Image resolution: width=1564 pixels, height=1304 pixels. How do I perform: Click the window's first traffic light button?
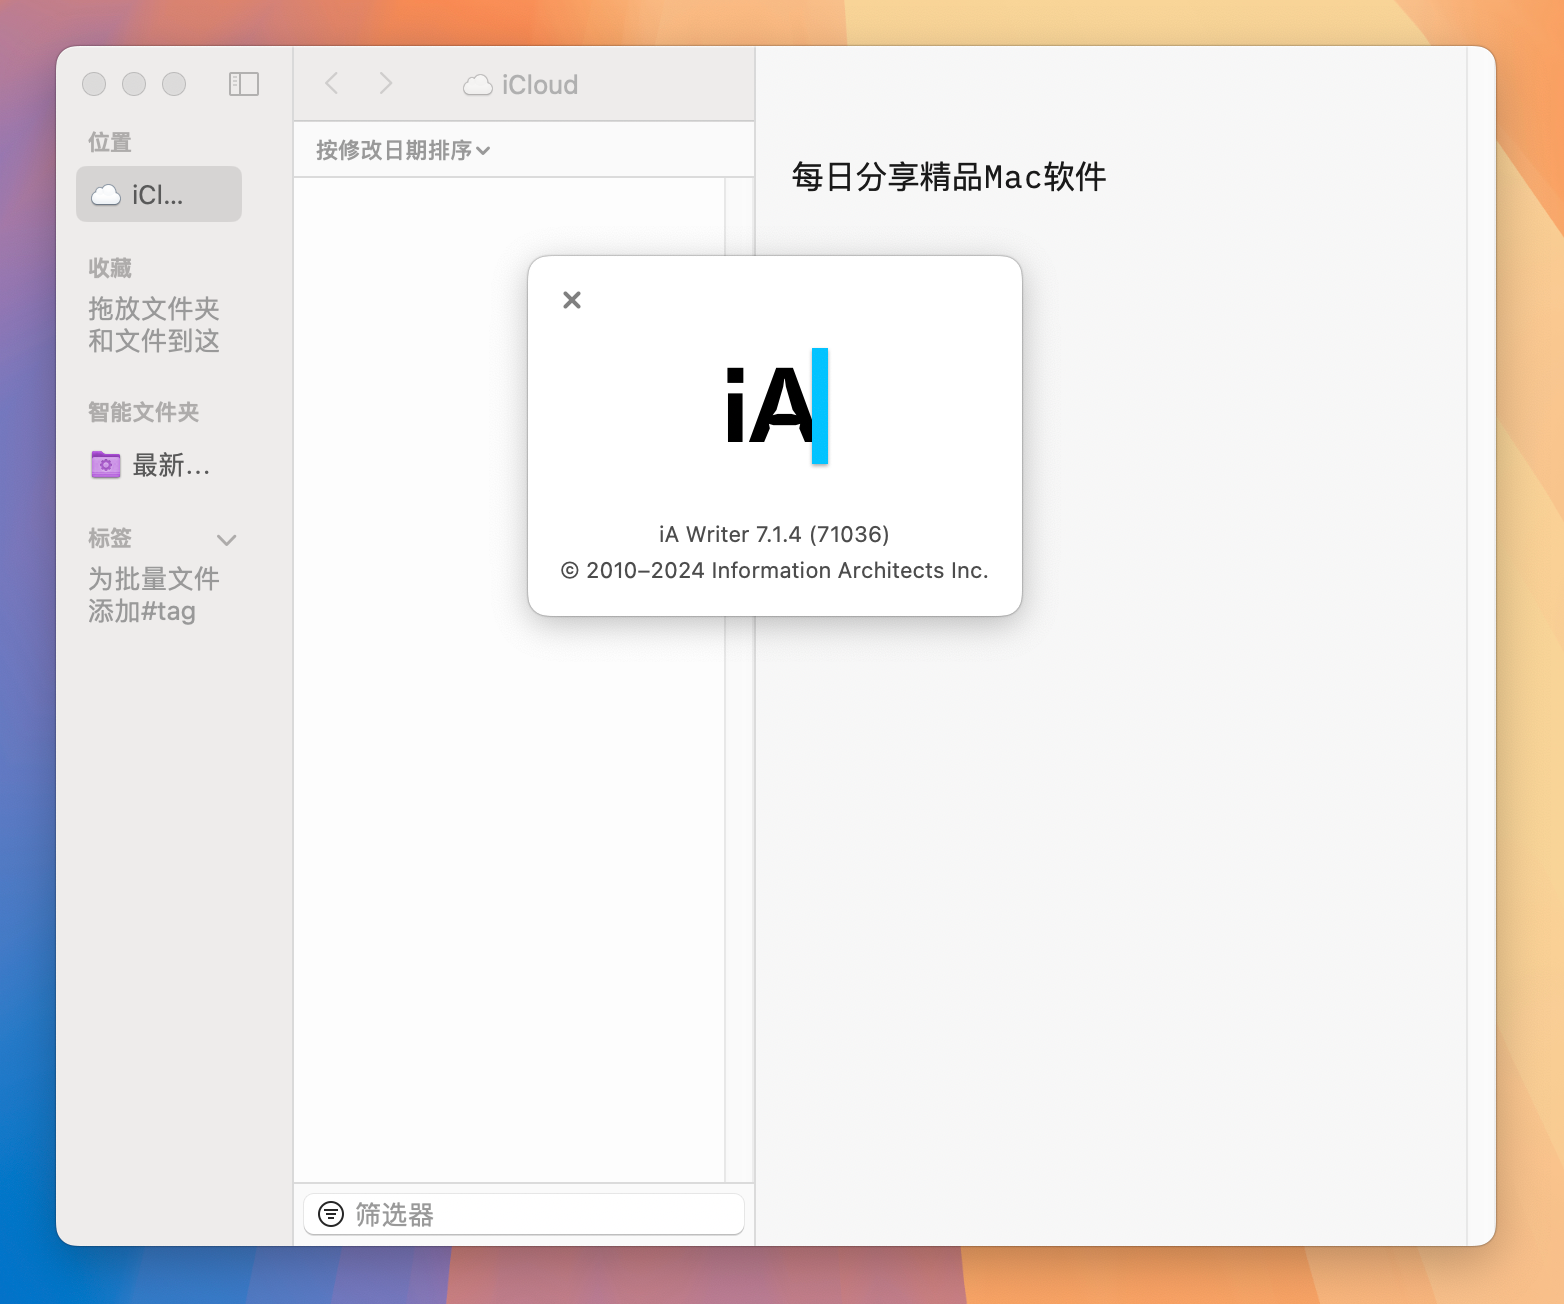coord(94,84)
